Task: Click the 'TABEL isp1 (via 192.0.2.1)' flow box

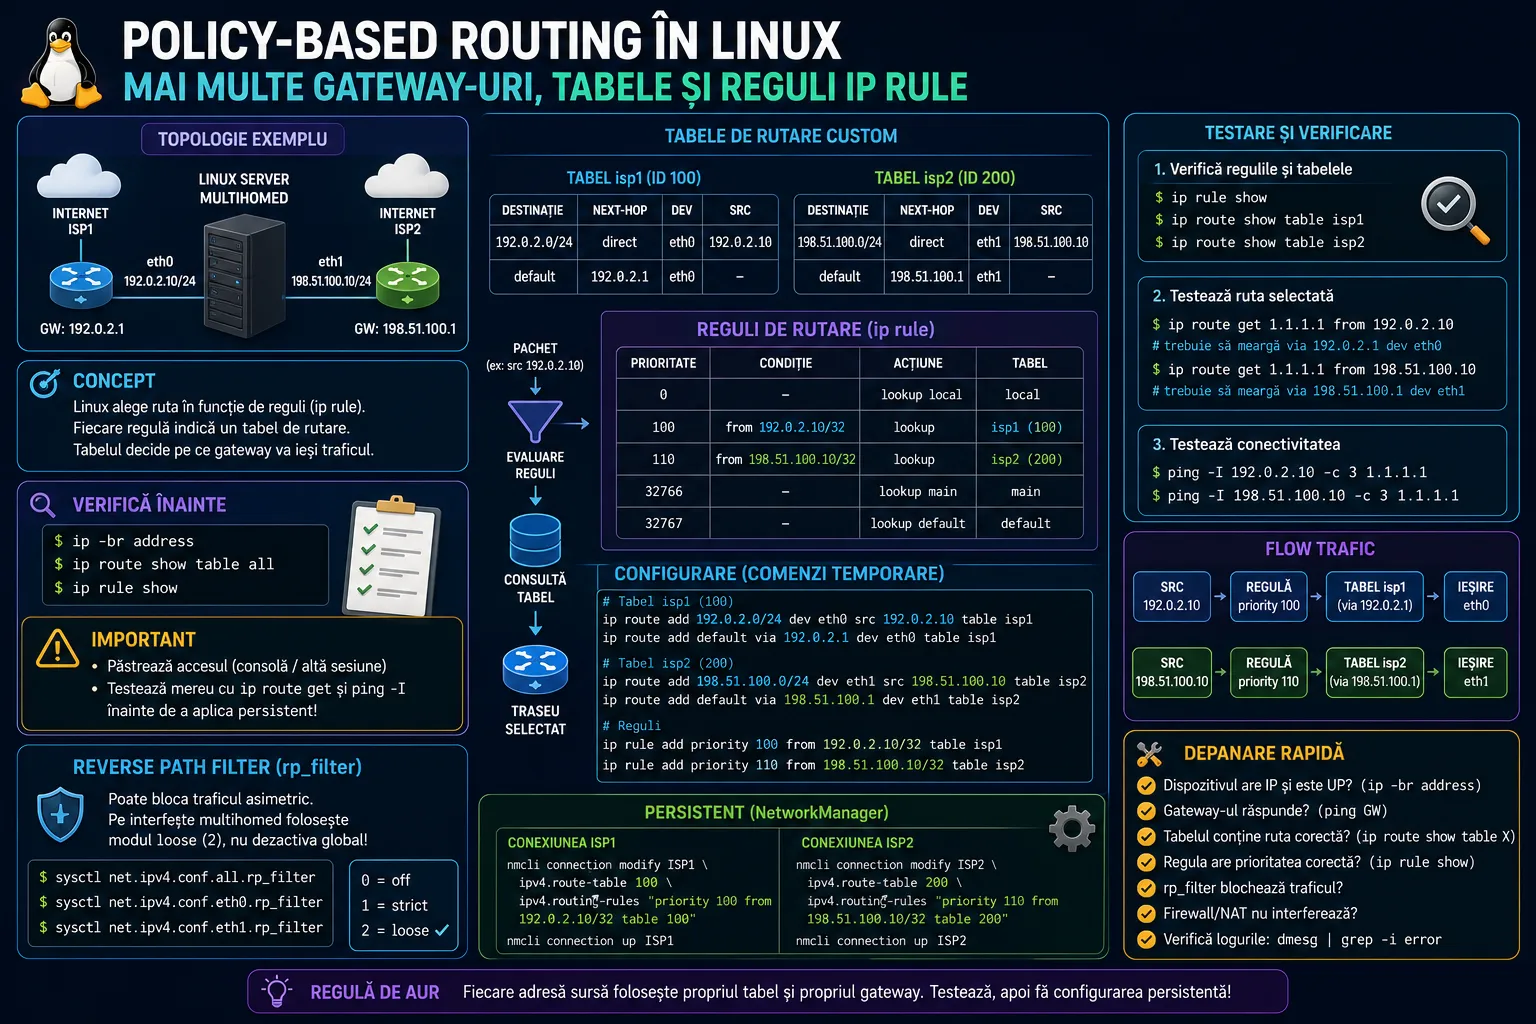Action: [x=1374, y=596]
